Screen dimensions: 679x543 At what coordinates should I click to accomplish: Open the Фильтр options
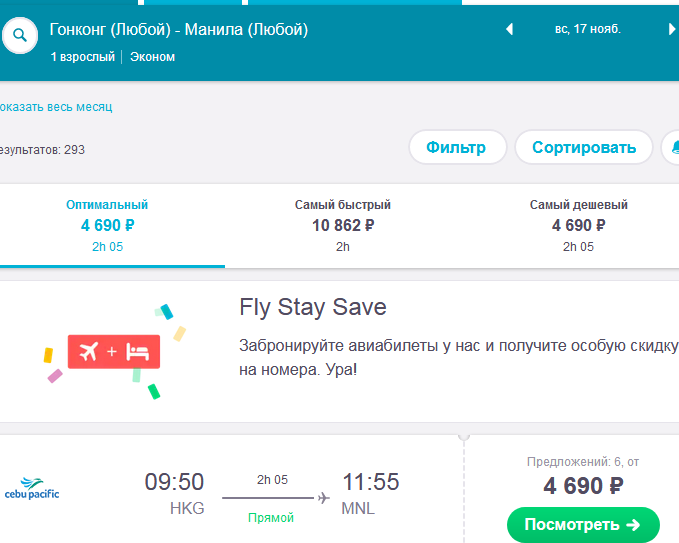pyautogui.click(x=457, y=147)
